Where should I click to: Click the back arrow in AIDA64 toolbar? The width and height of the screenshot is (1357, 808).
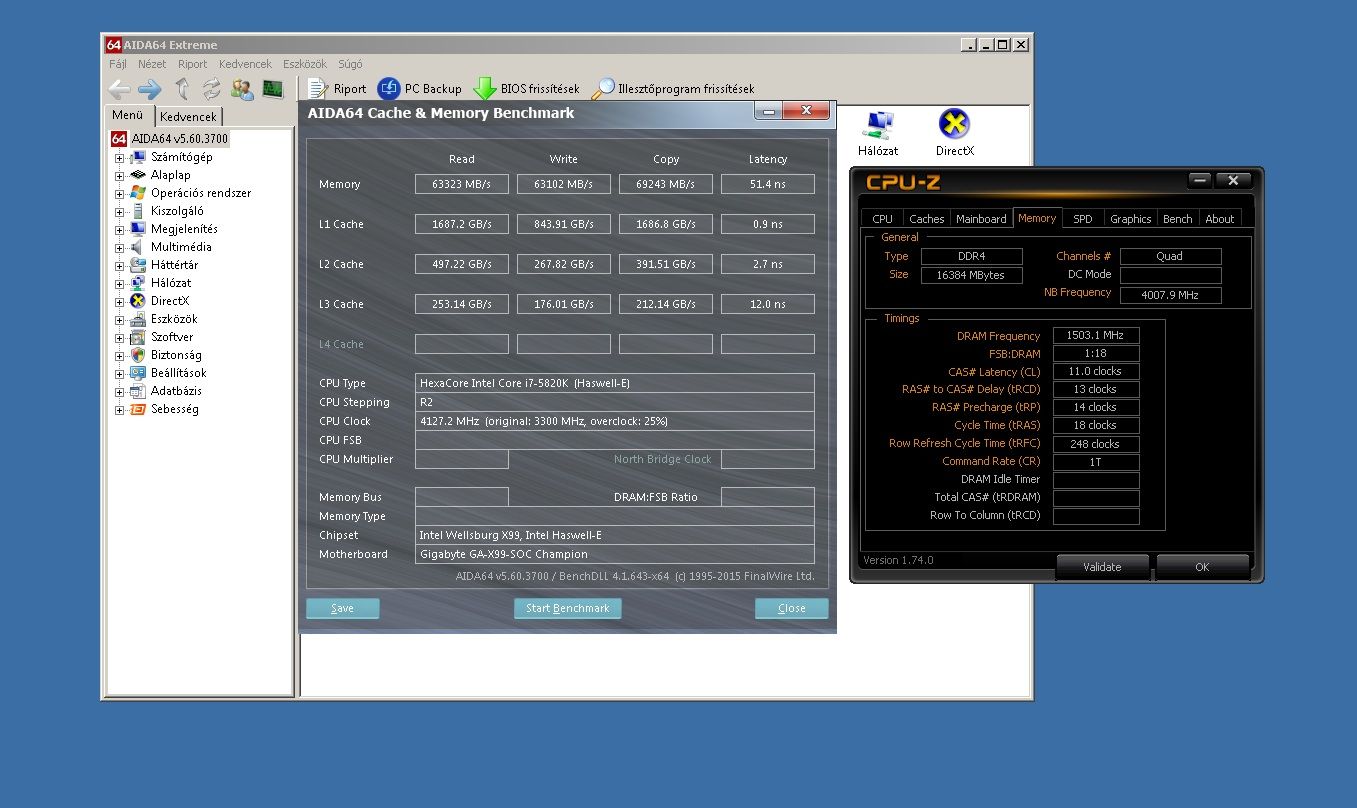click(x=119, y=89)
